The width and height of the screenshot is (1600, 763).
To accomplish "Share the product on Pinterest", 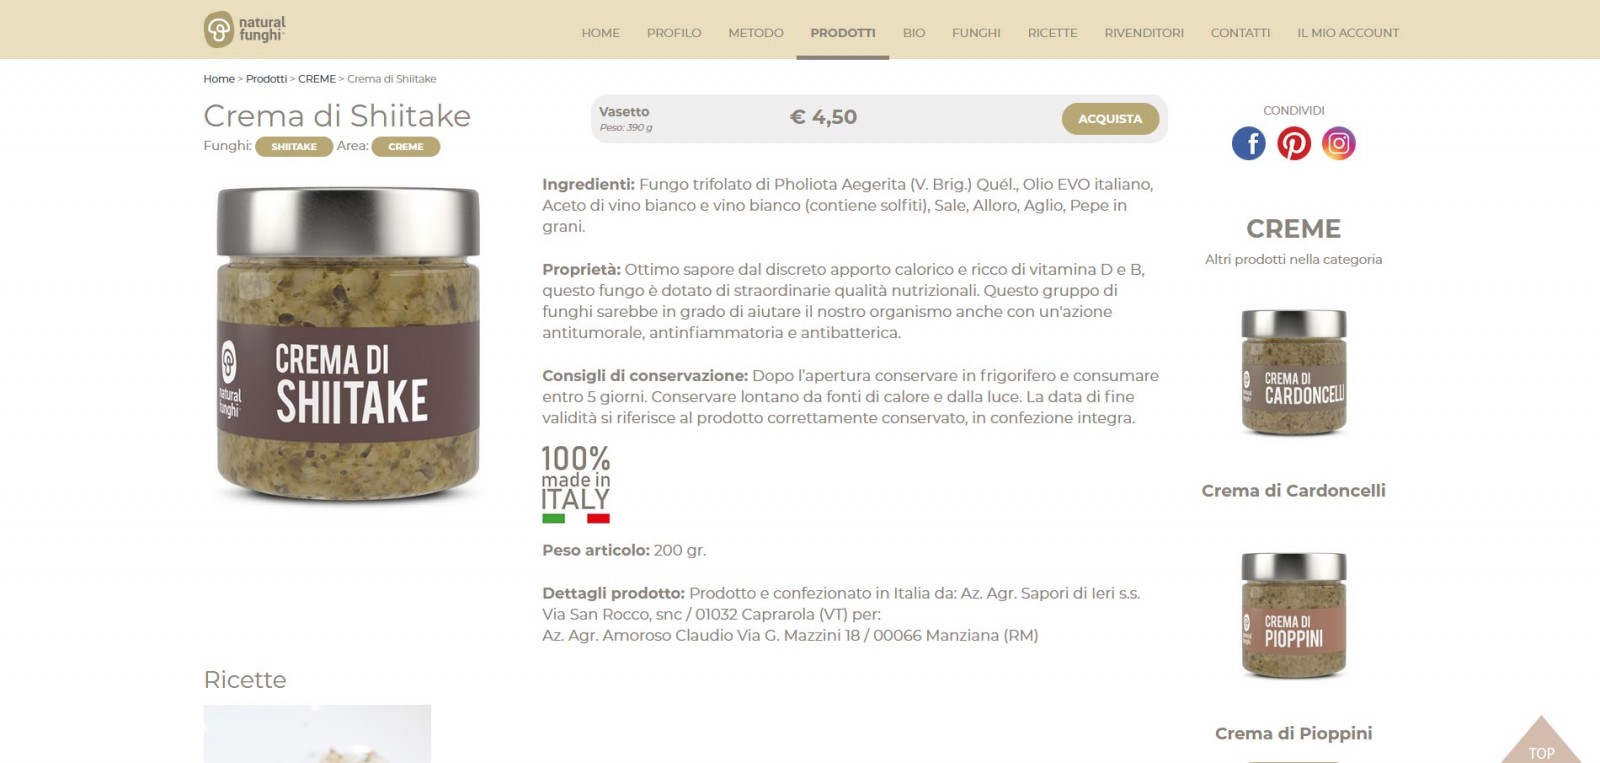I will 1294,143.
